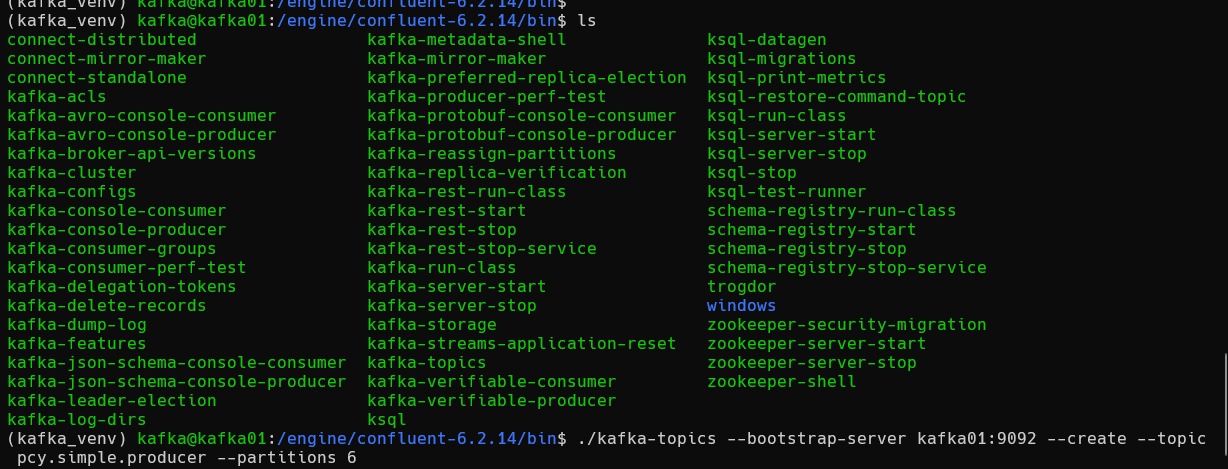This screenshot has height=469, width=1228.
Task: Click the trogdor file name
Action: point(741,287)
